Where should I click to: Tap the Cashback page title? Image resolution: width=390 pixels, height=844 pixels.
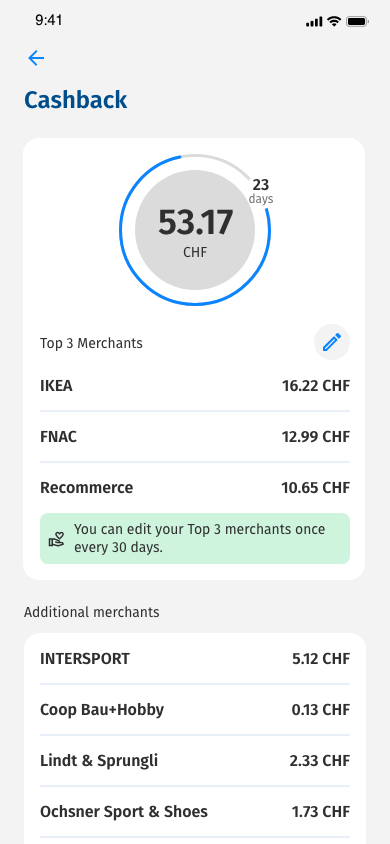[x=76, y=100]
